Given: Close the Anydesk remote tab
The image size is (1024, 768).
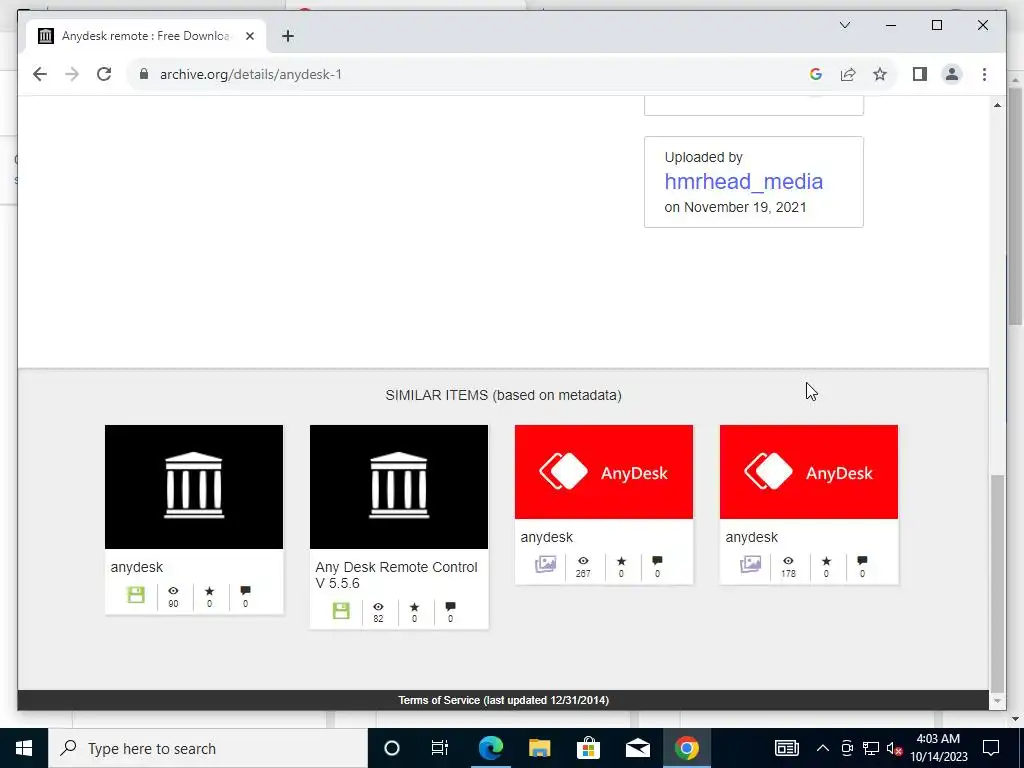Looking at the screenshot, I should point(249,36).
